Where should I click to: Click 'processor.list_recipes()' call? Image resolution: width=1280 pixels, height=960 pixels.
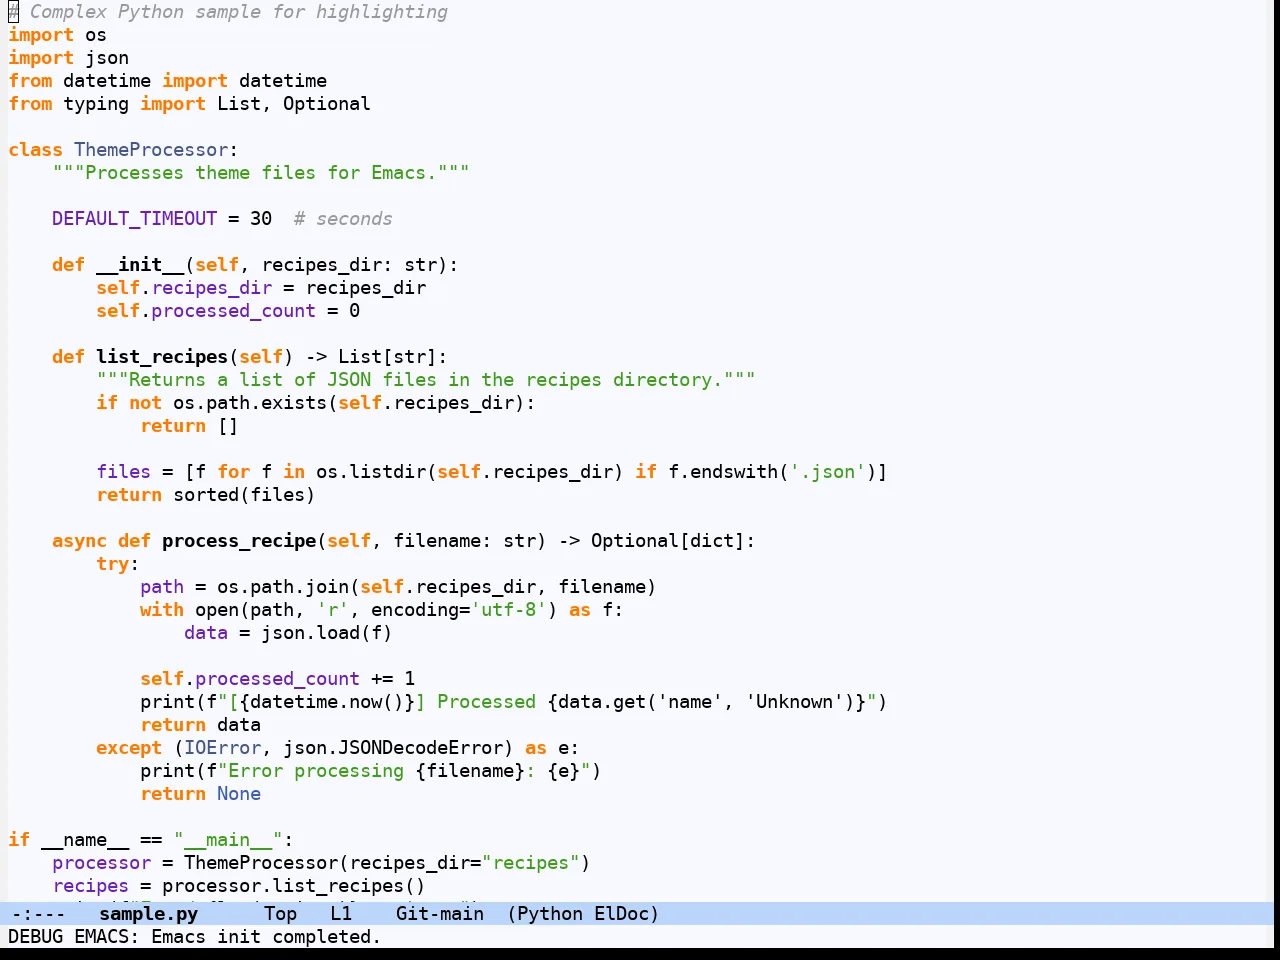pyautogui.click(x=294, y=886)
